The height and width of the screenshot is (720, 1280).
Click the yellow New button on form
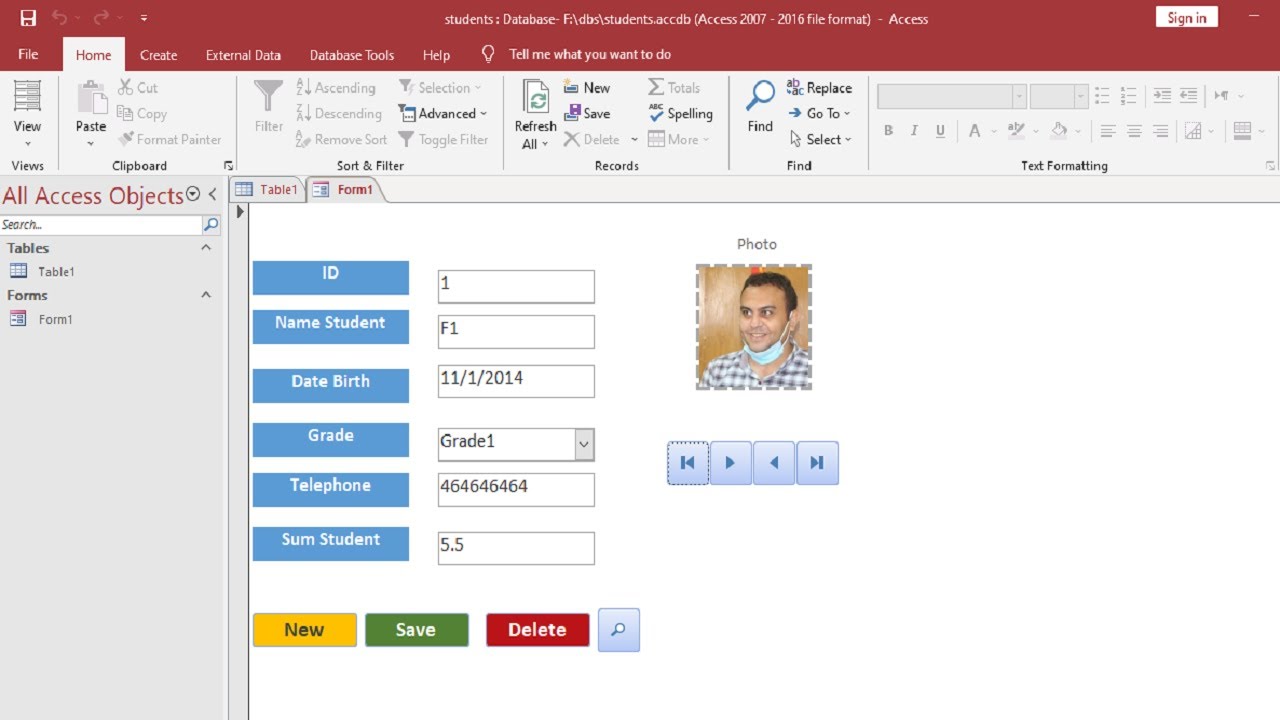(x=304, y=630)
